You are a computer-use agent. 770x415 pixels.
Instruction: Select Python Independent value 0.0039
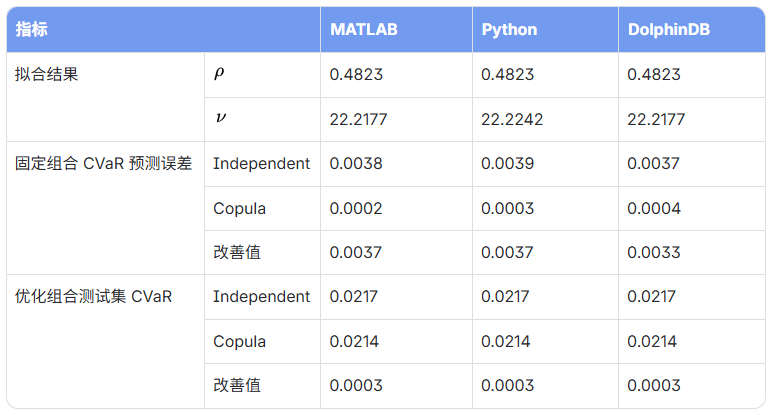click(x=507, y=164)
